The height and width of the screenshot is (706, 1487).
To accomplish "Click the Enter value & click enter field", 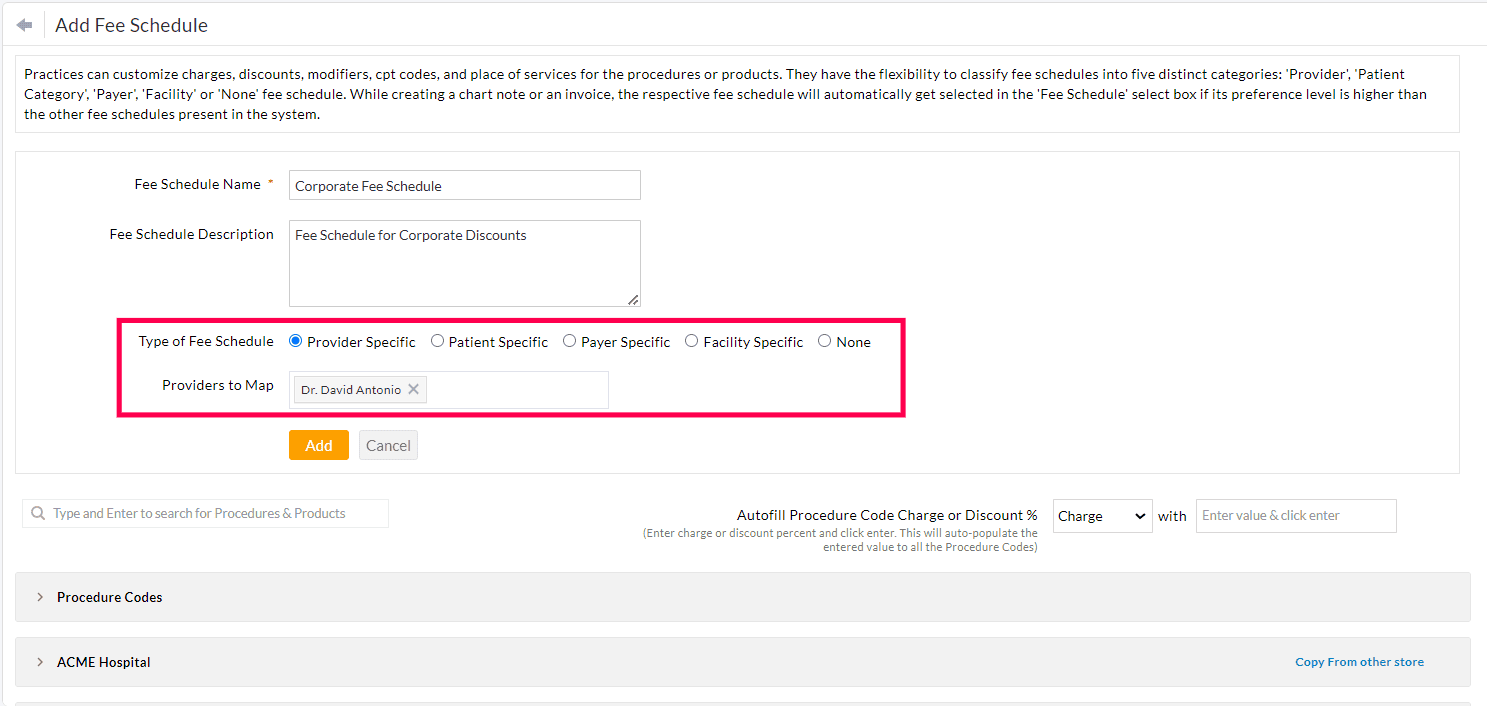I will pyautogui.click(x=1295, y=515).
